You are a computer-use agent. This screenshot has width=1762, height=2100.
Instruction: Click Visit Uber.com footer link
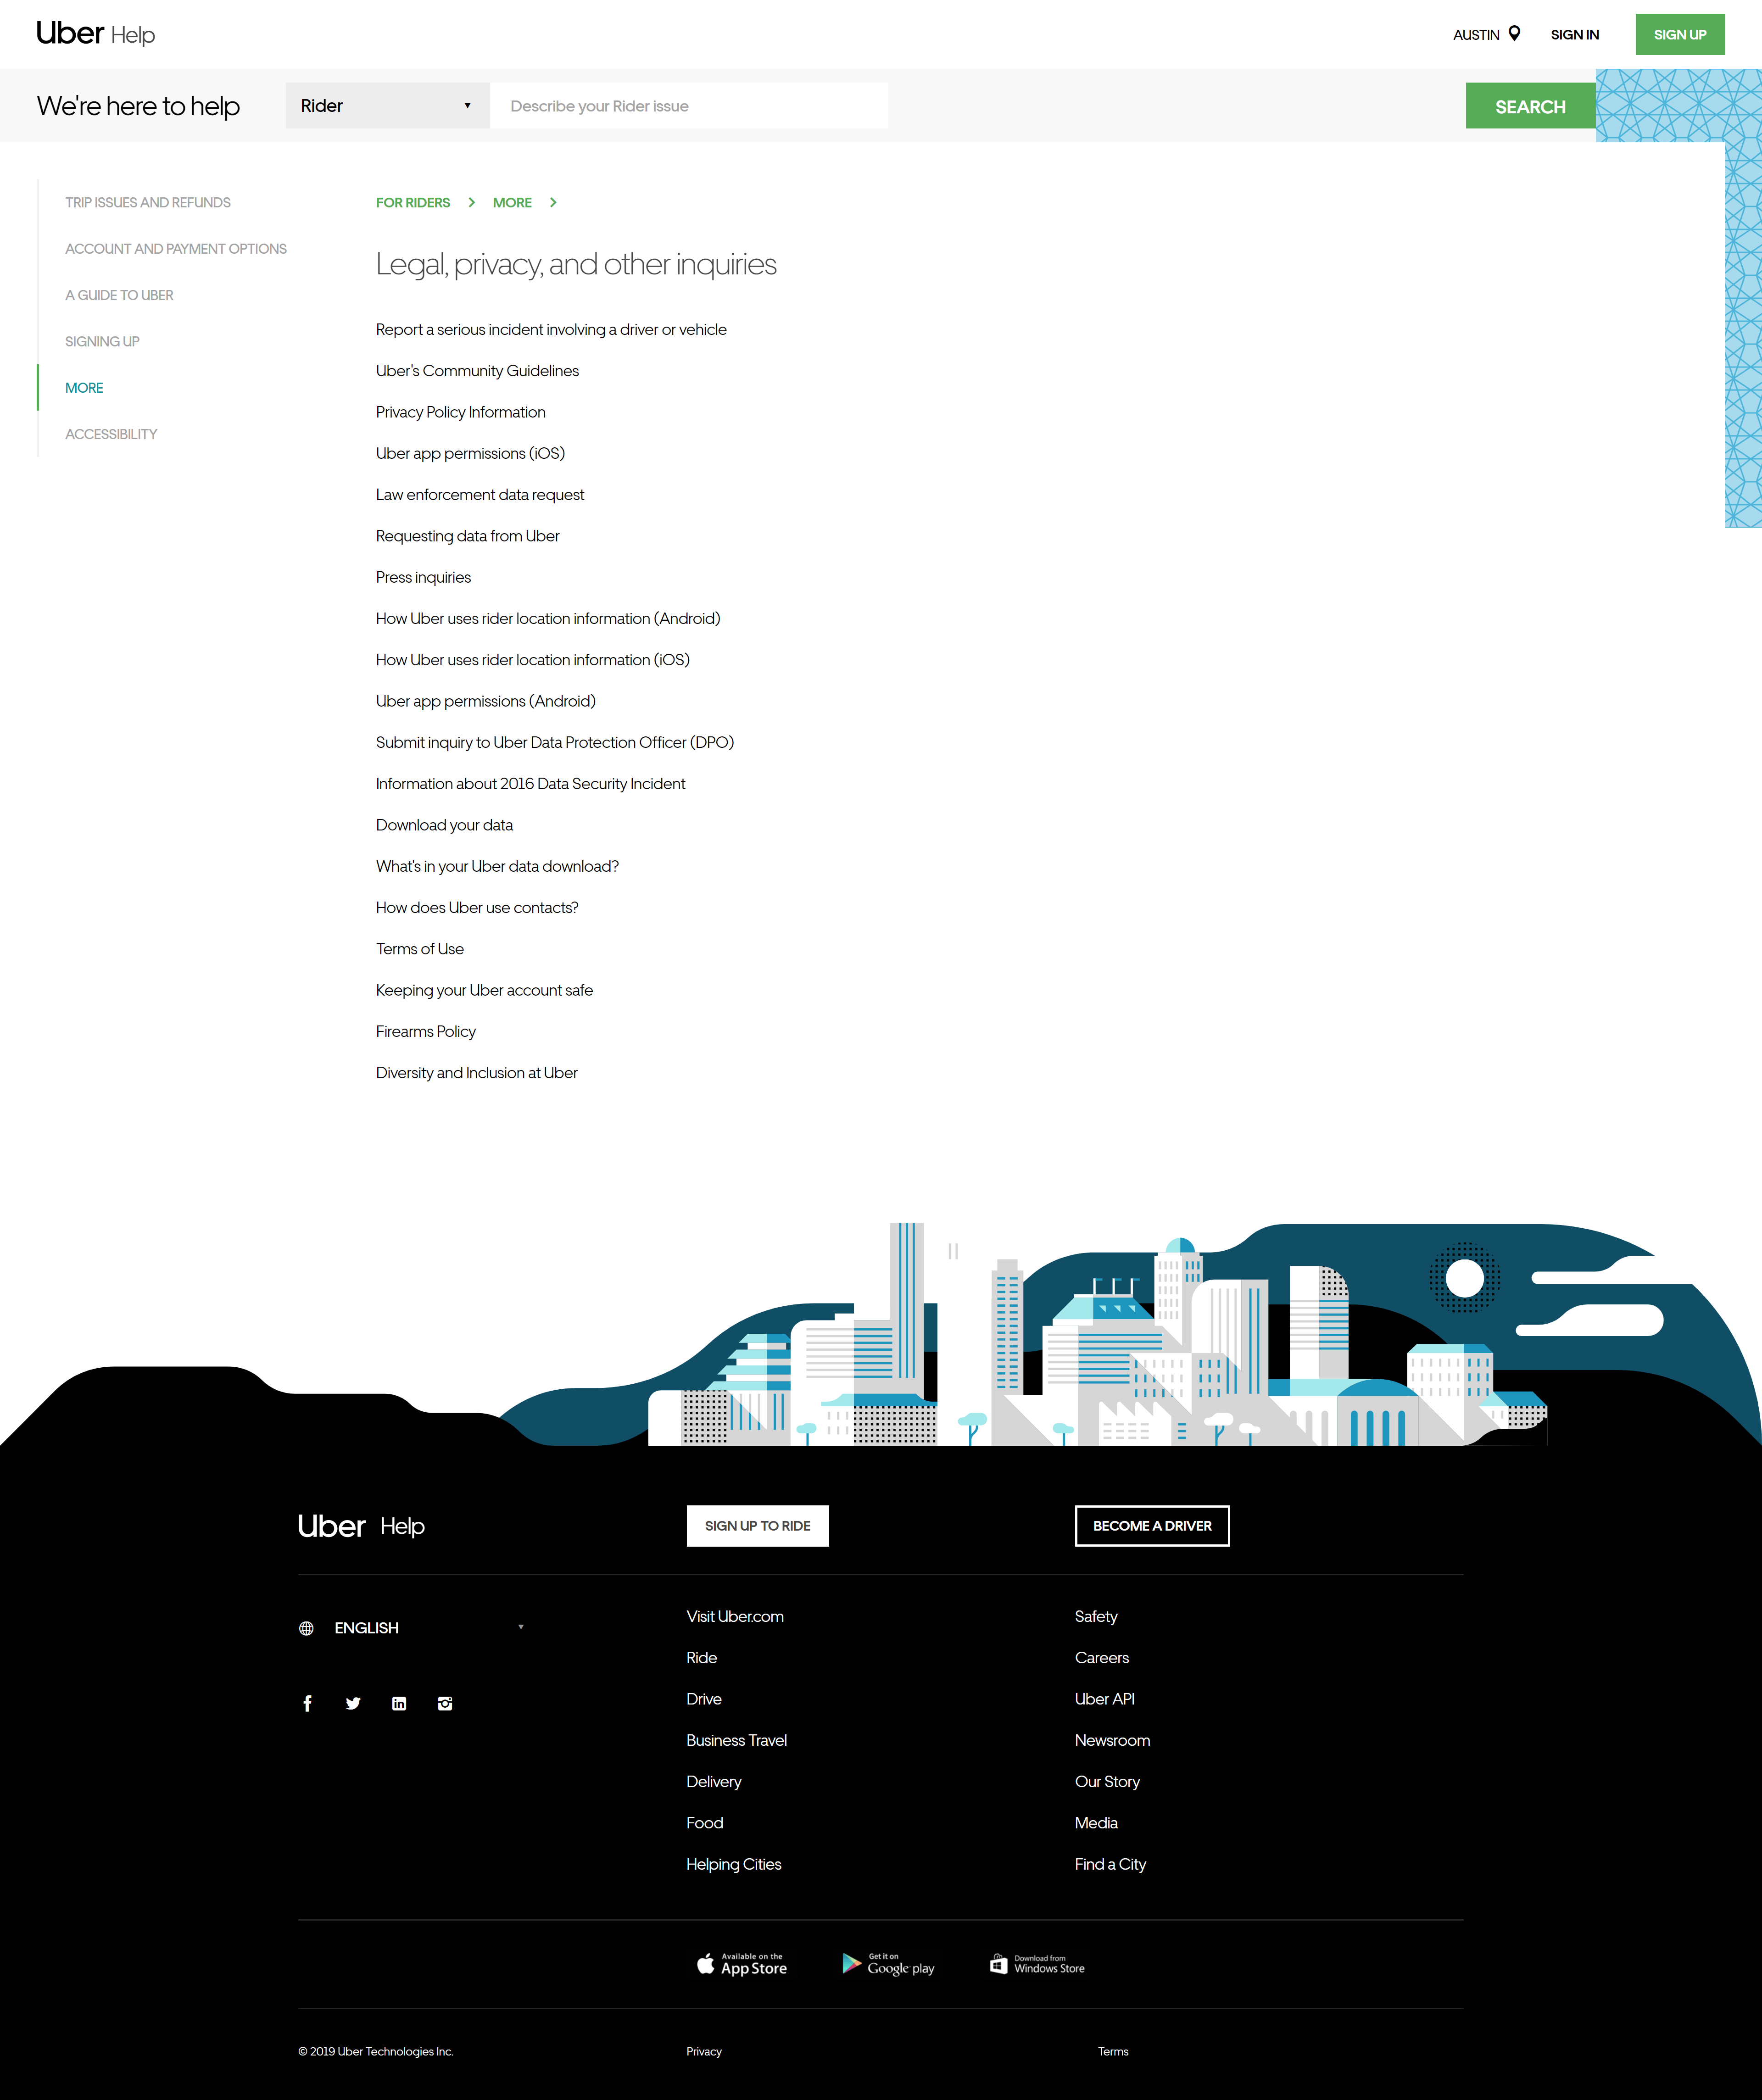(x=735, y=1617)
